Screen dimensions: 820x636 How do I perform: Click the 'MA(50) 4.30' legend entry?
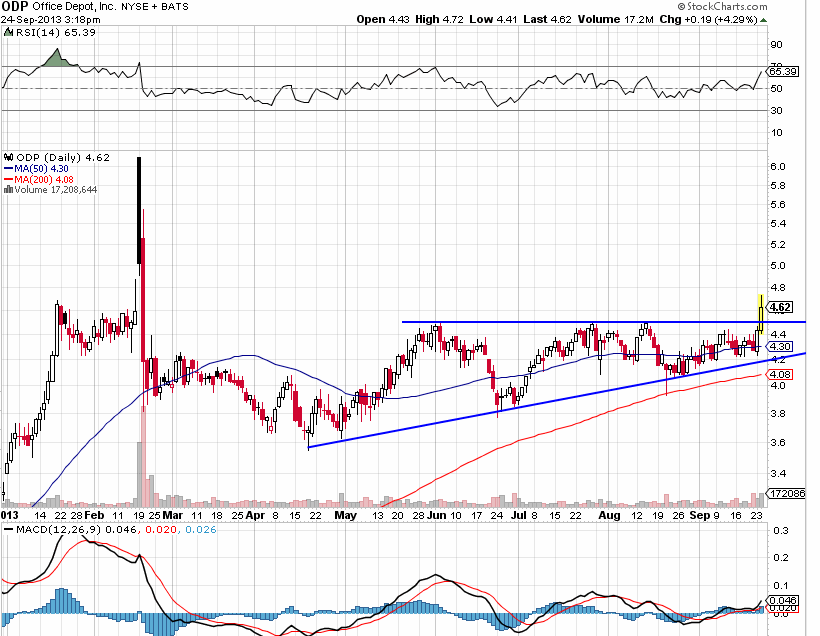tap(36, 168)
